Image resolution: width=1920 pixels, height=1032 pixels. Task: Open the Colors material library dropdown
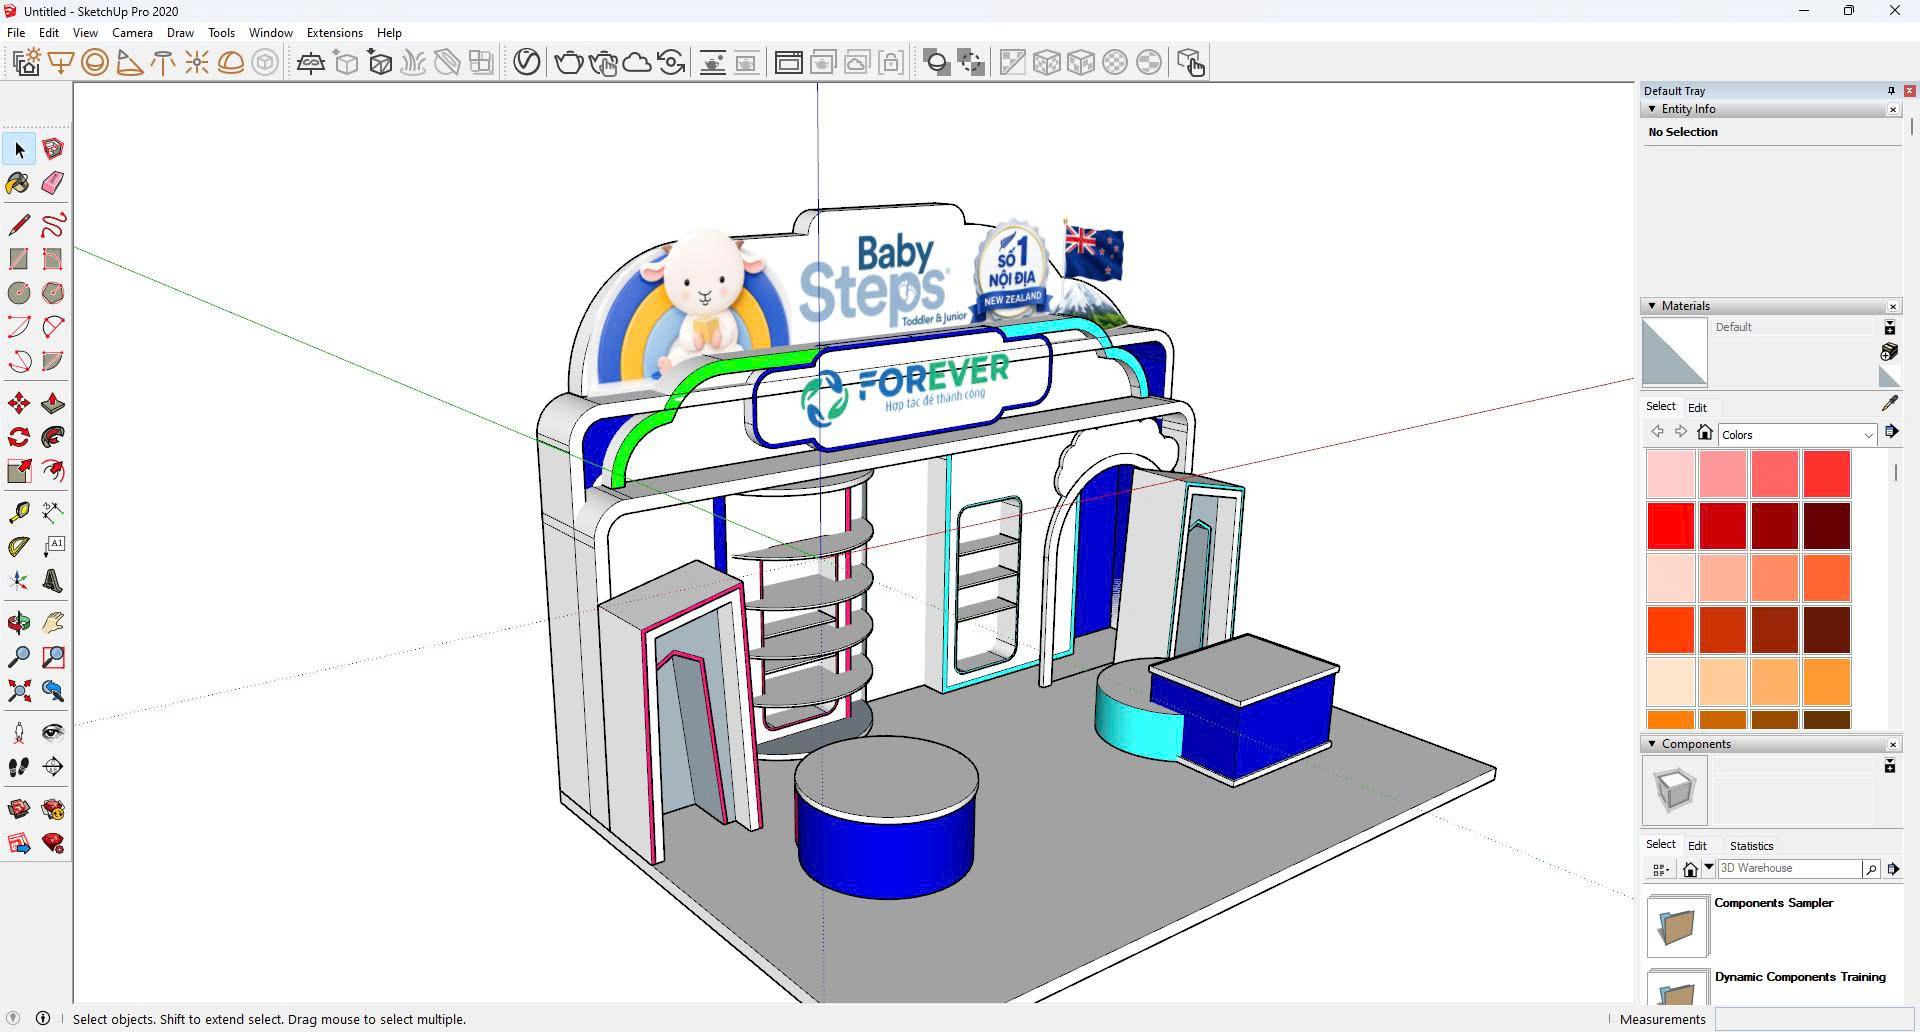click(1797, 435)
